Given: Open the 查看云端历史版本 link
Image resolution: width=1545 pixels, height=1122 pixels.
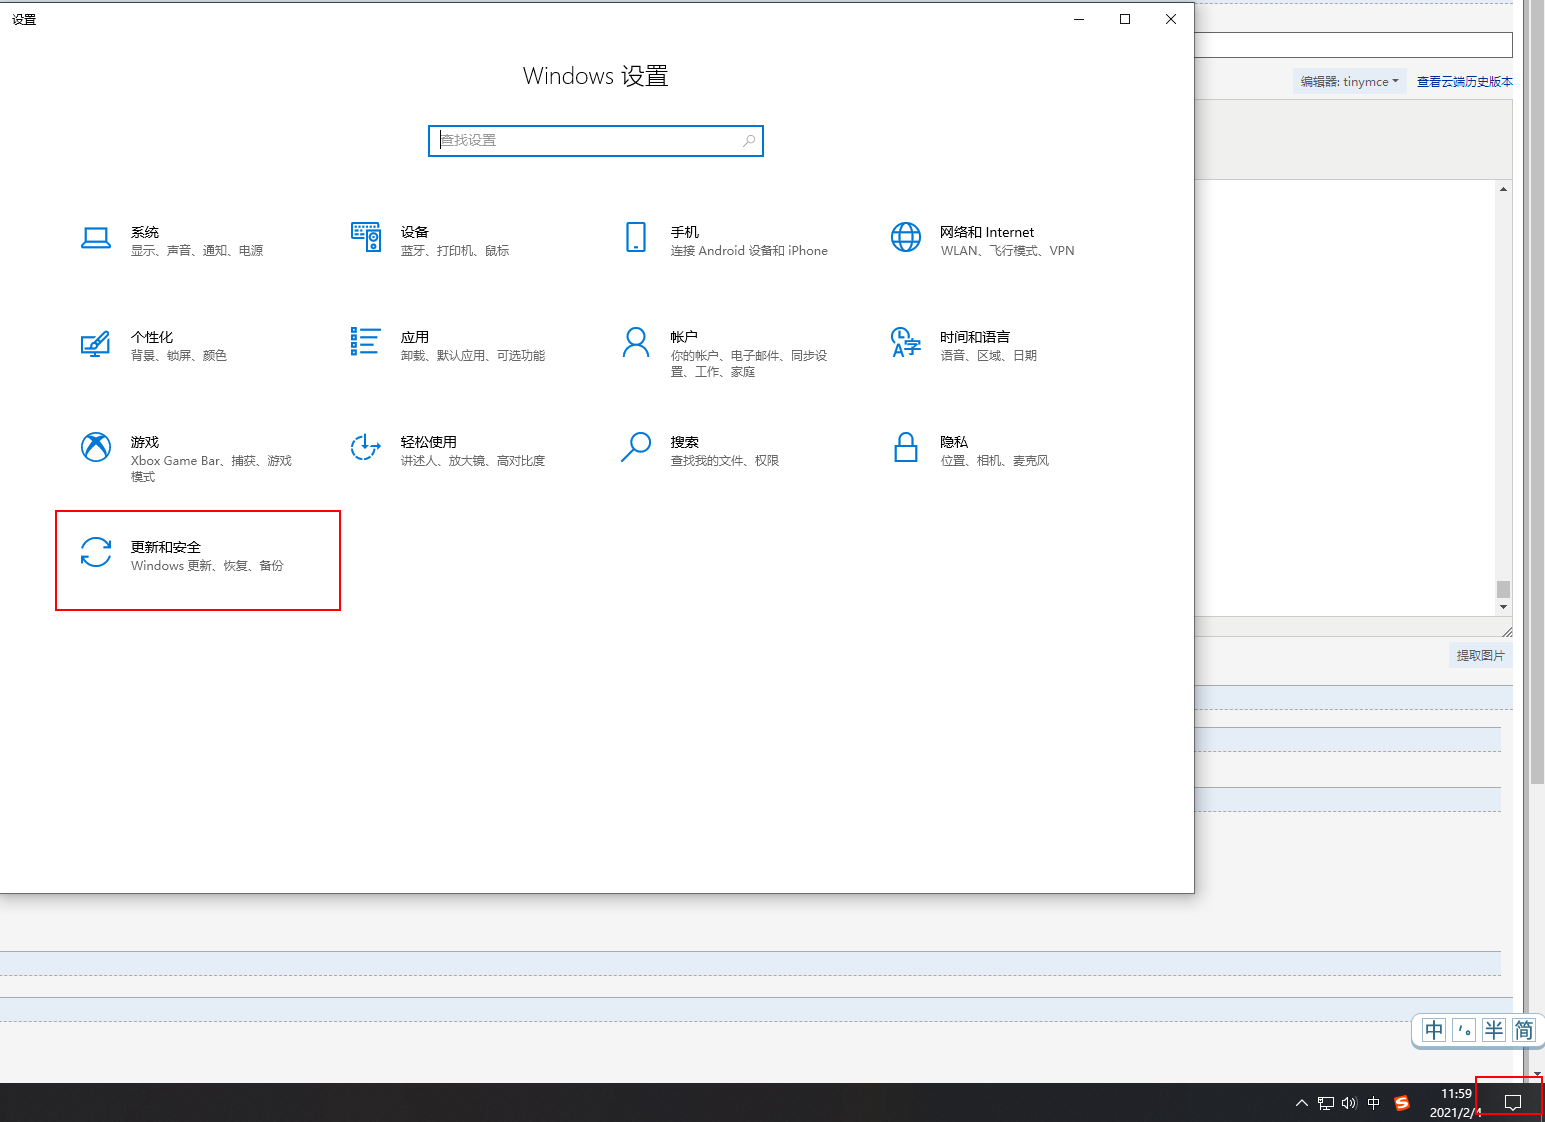Looking at the screenshot, I should click(x=1465, y=82).
